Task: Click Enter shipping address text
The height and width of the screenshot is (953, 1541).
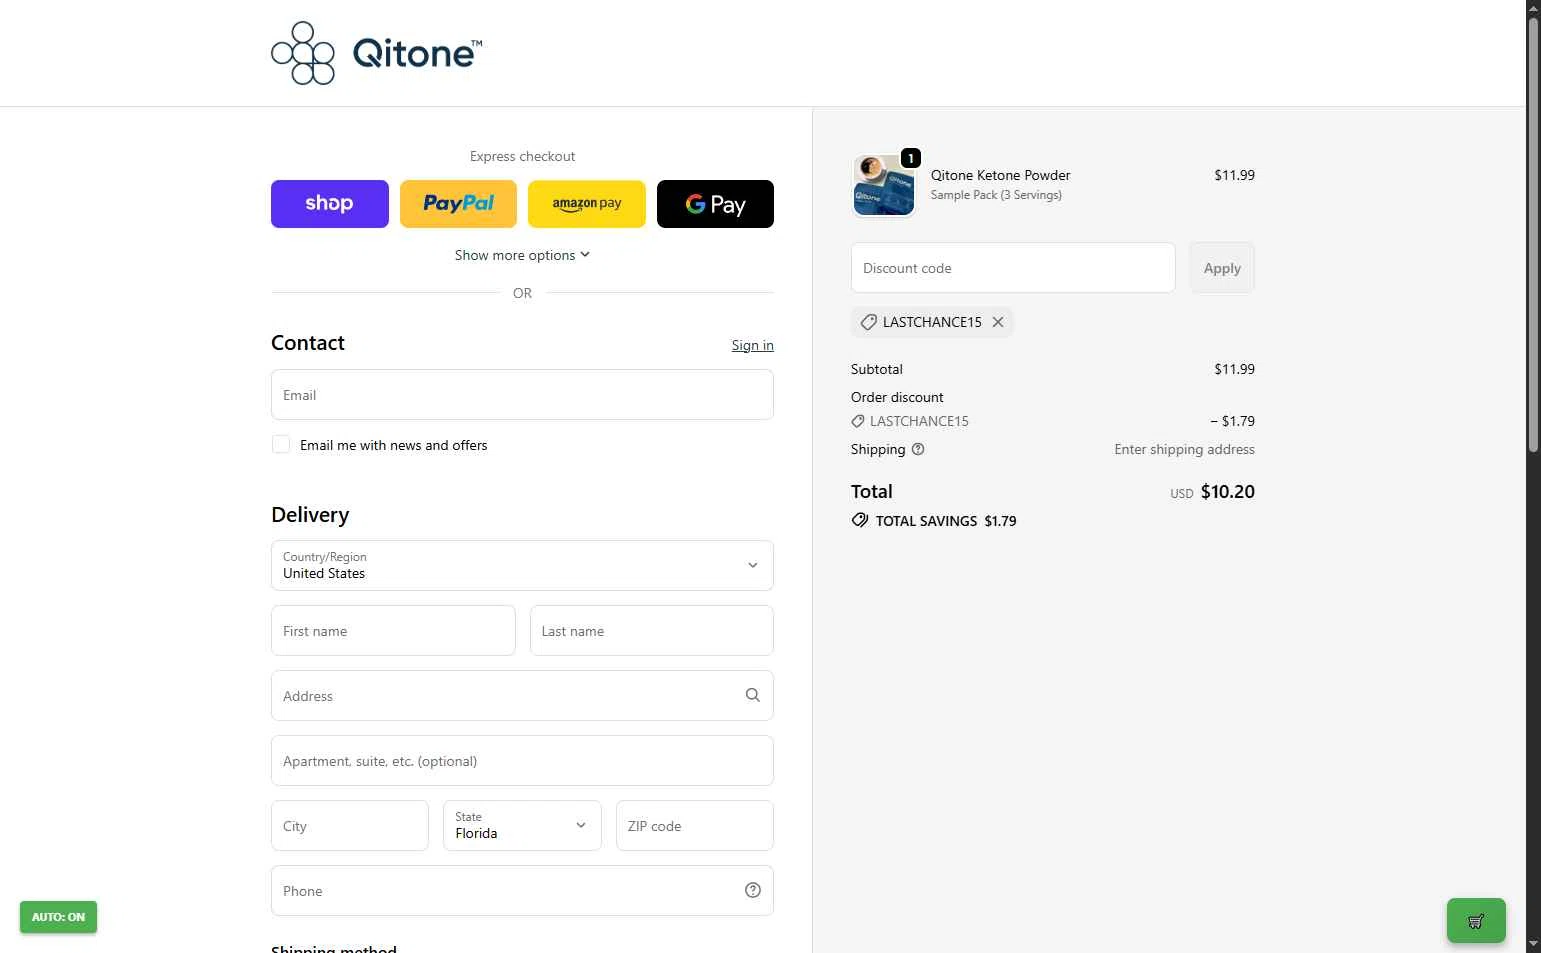Action: pyautogui.click(x=1184, y=449)
